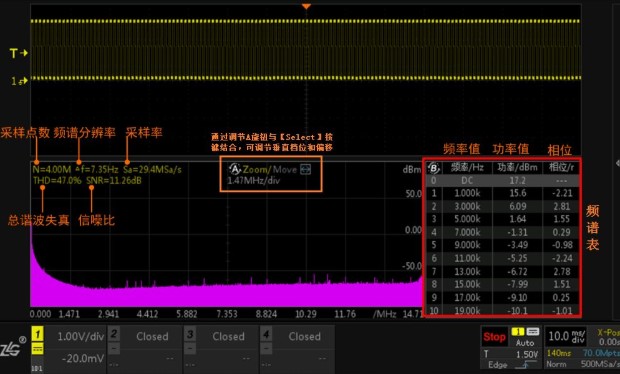Click the T icon in trigger panel

coord(486,354)
